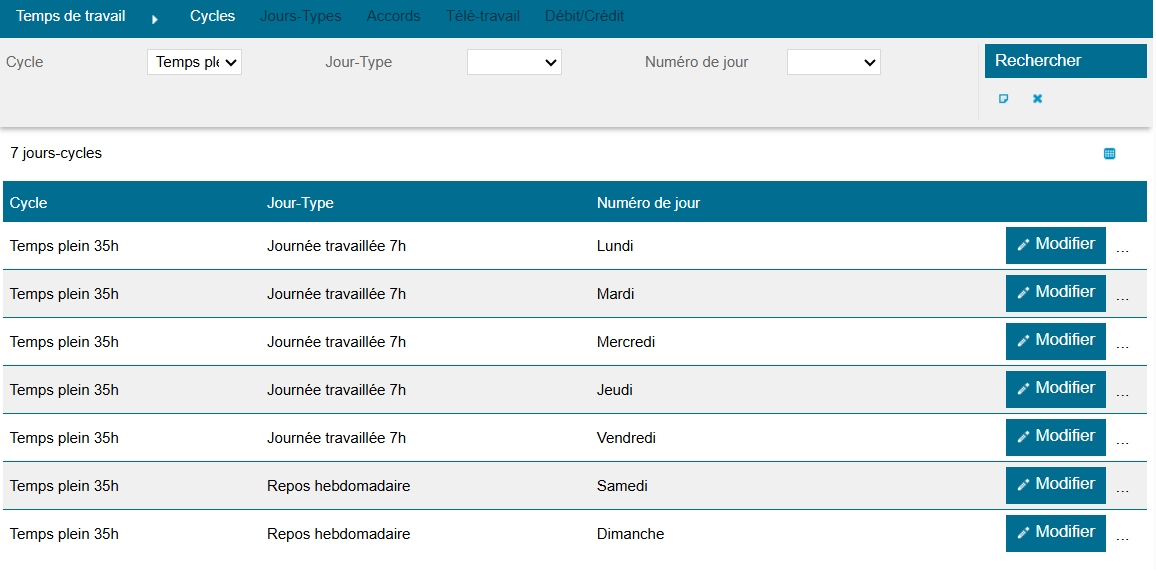Open the Télé-travail tab
The height and width of the screenshot is (570, 1156).
pyautogui.click(x=482, y=16)
